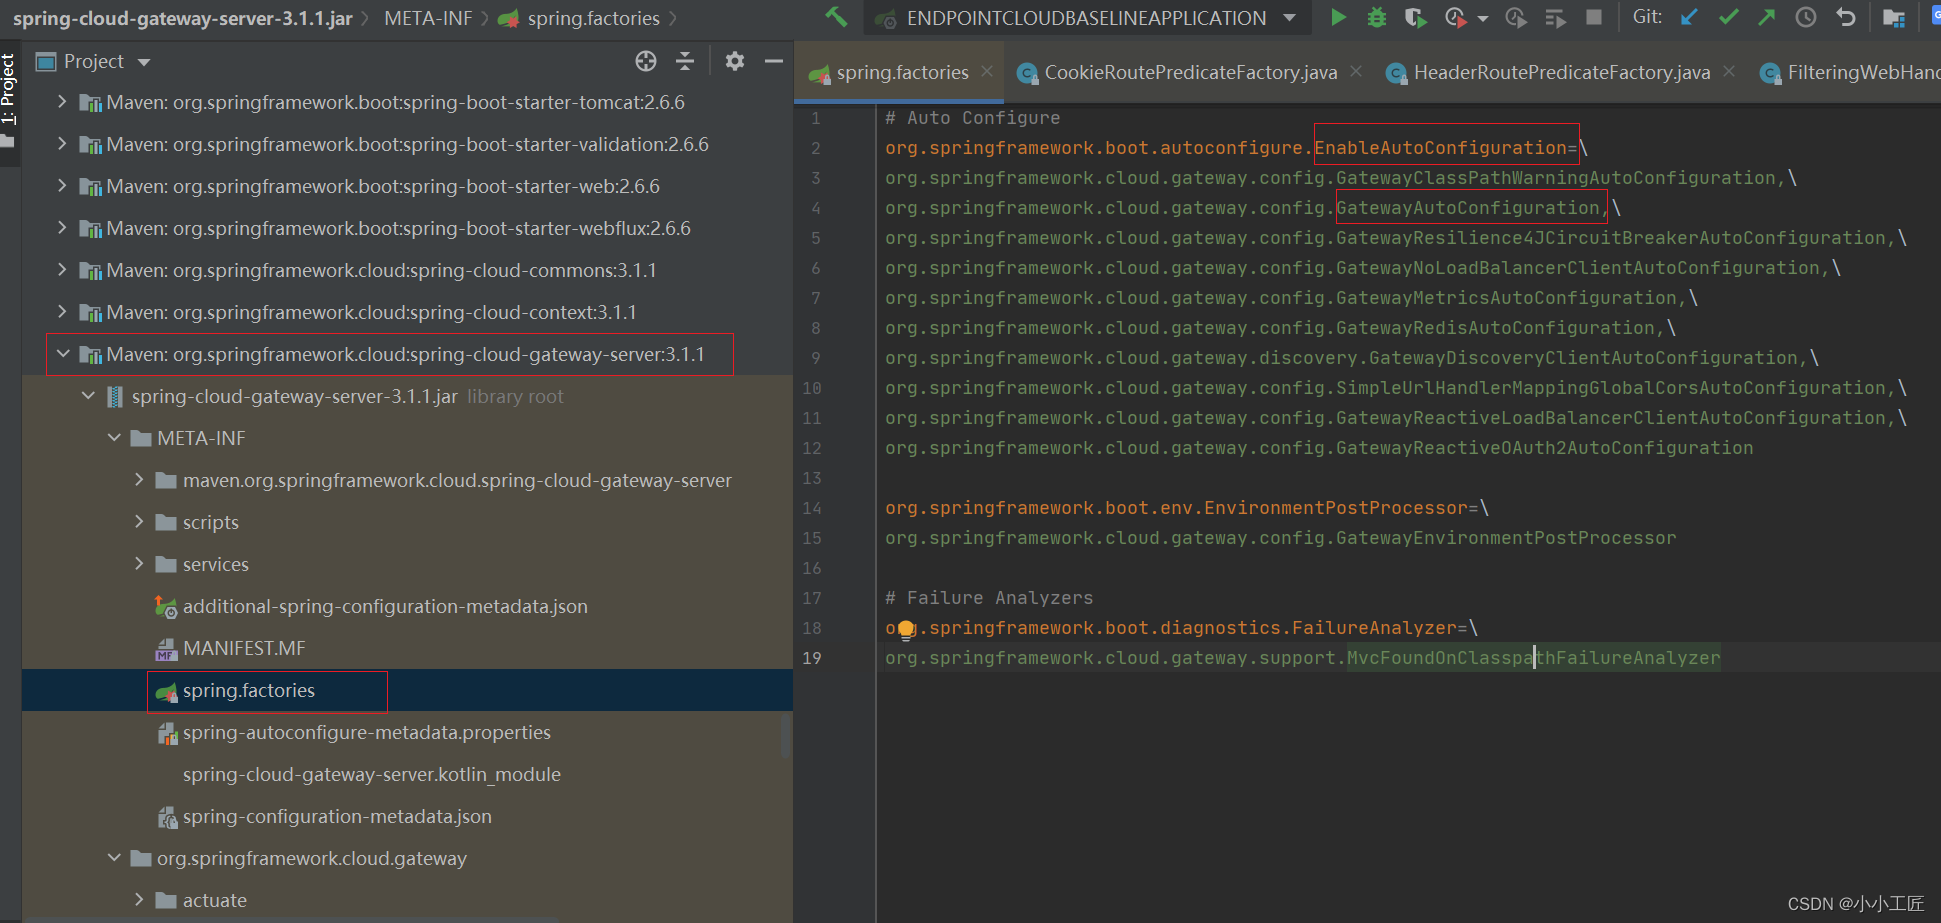
Task: Select spring.factories in the tree
Action: pyautogui.click(x=249, y=690)
